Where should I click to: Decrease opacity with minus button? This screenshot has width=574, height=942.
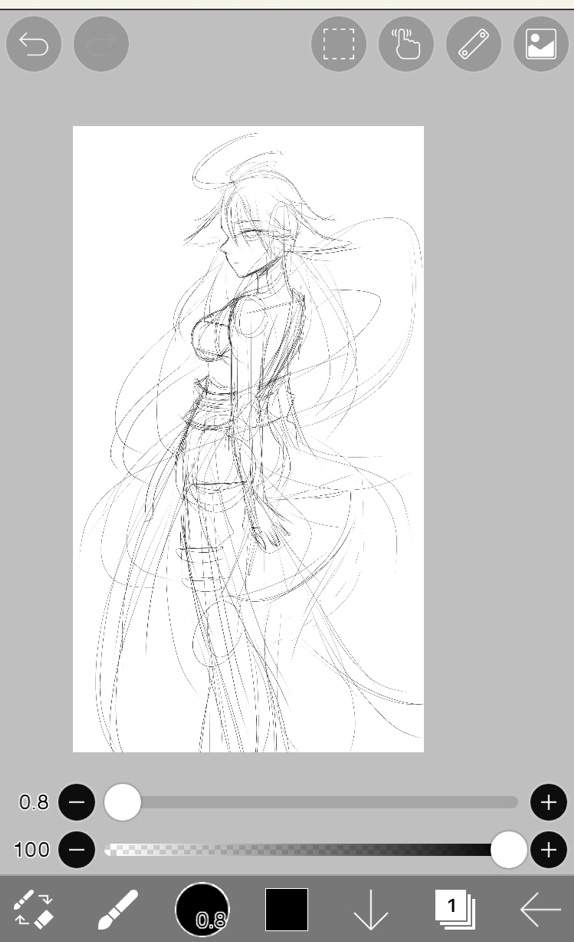76,849
